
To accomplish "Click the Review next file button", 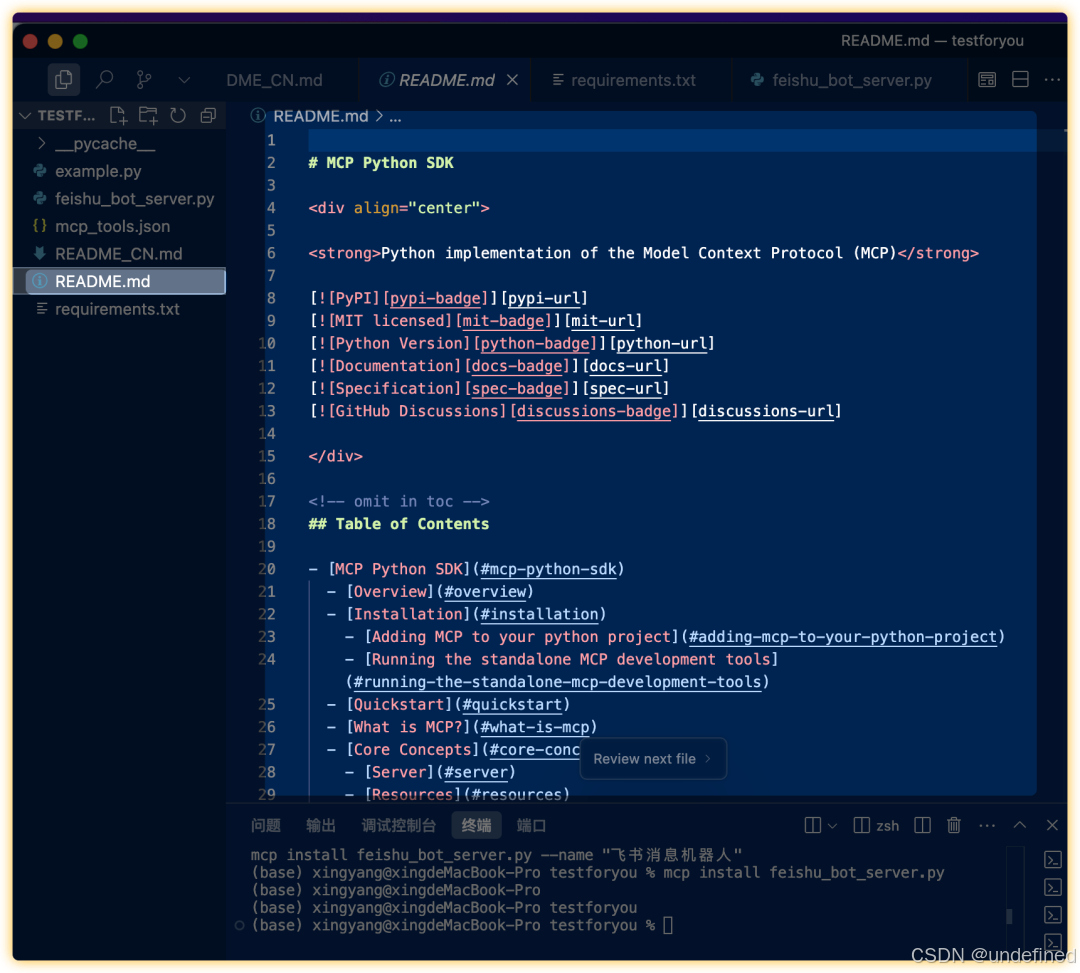I will tap(652, 759).
